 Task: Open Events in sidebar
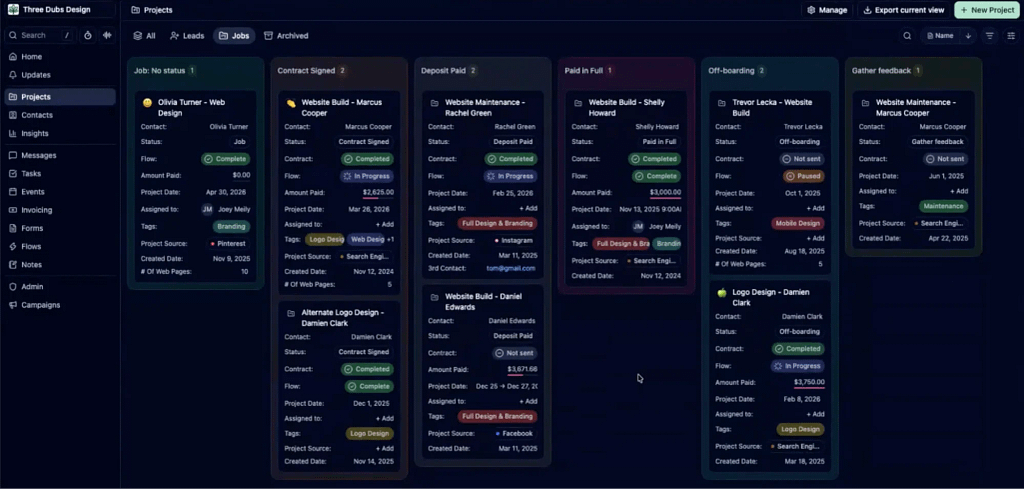[x=60, y=192]
